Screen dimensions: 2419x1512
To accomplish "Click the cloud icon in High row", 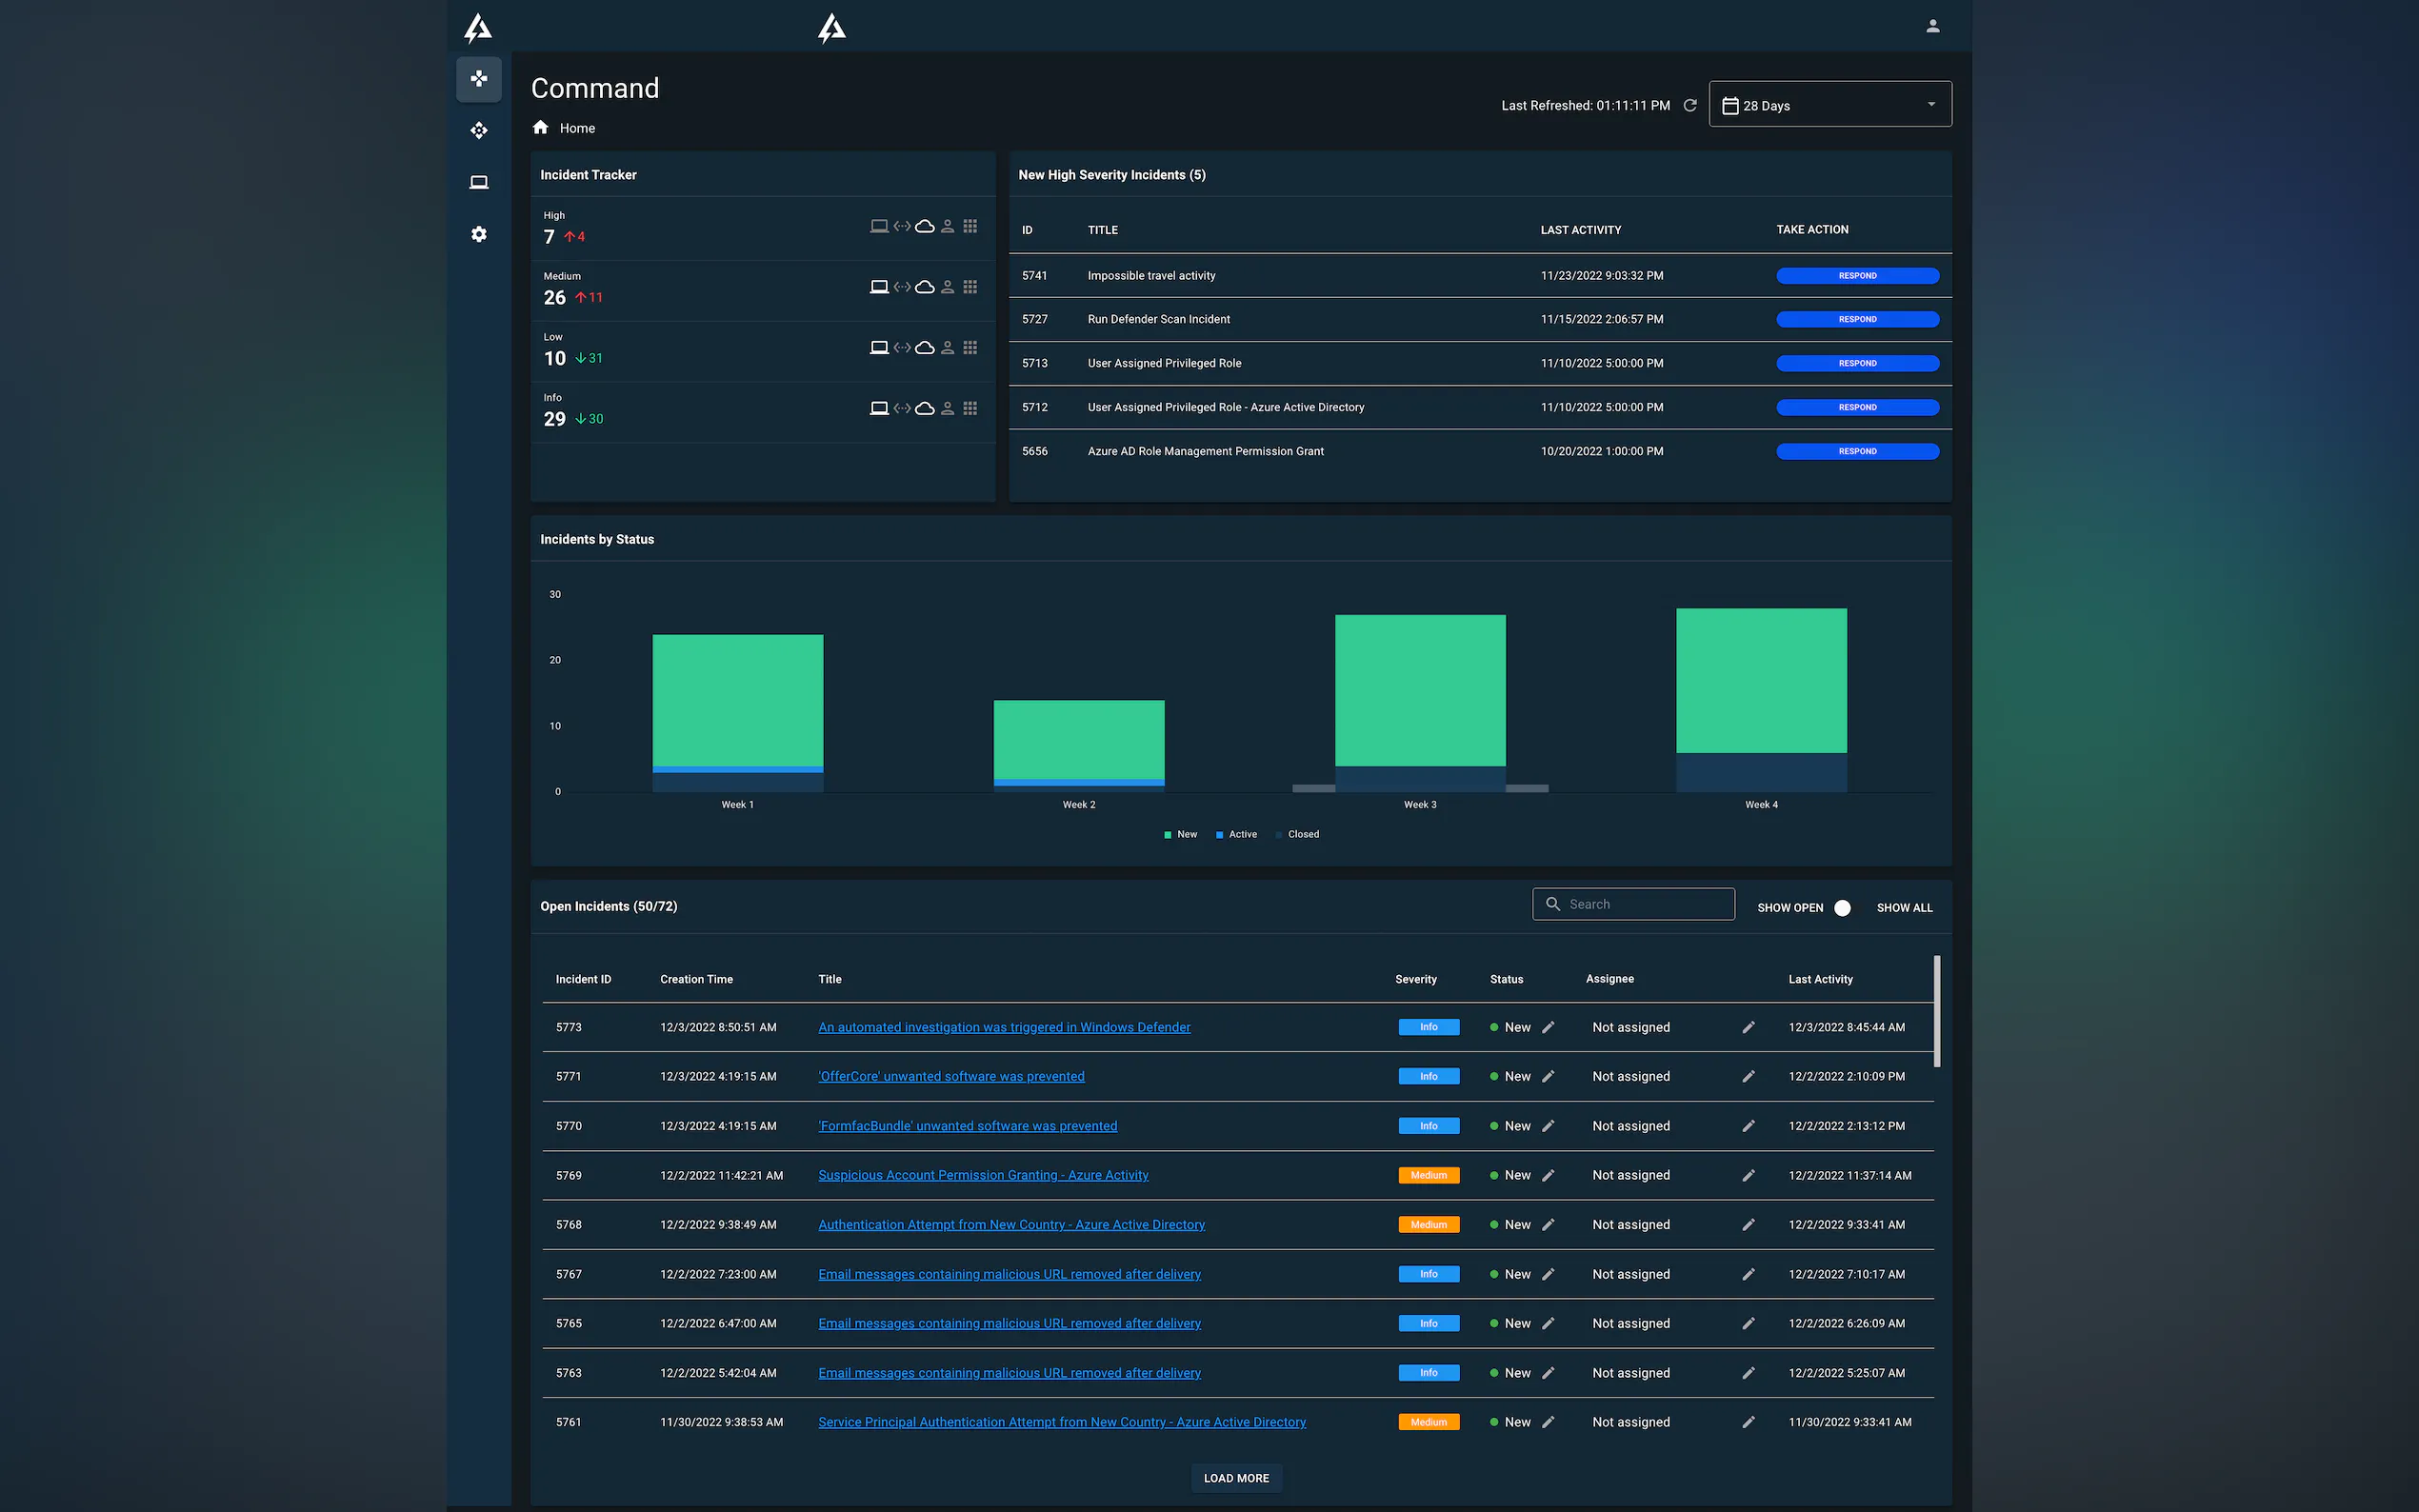I will 925,226.
